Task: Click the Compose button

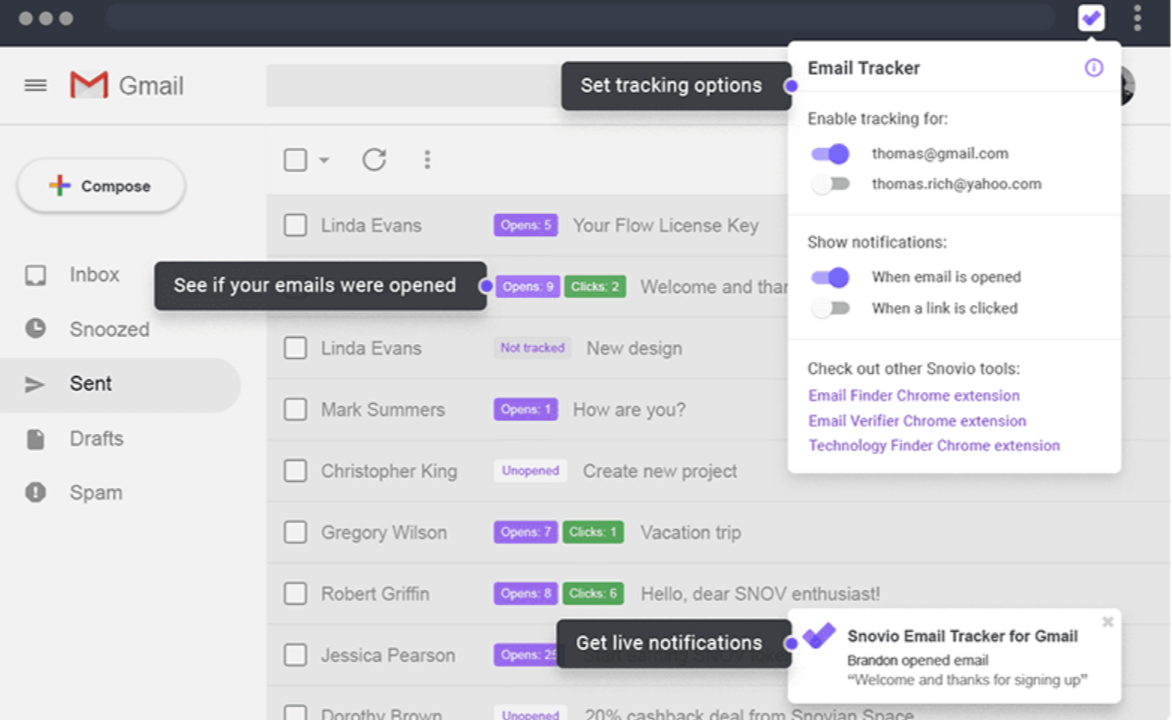Action: [x=101, y=186]
